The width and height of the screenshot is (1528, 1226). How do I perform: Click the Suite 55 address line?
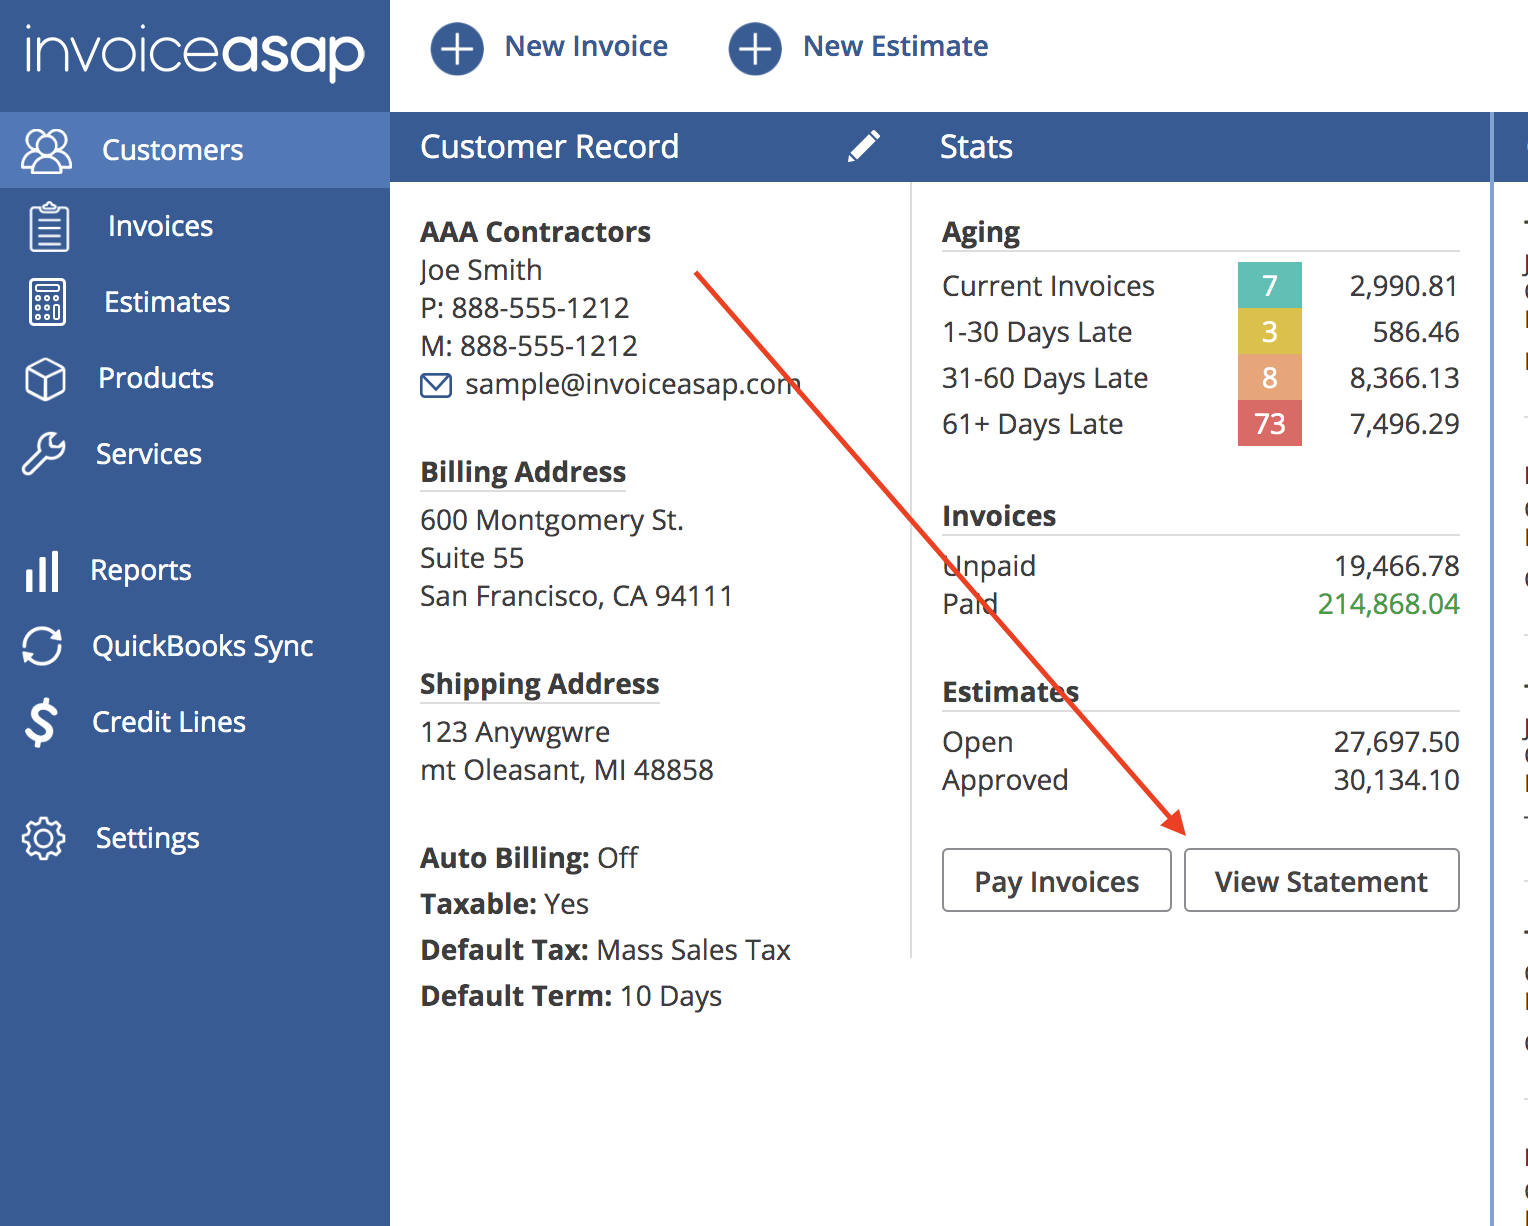pyautogui.click(x=472, y=558)
